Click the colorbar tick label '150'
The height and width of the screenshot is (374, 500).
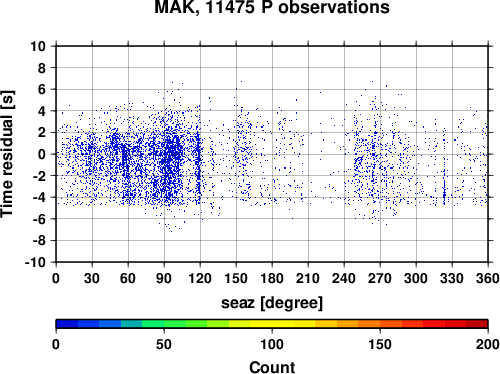click(x=380, y=344)
